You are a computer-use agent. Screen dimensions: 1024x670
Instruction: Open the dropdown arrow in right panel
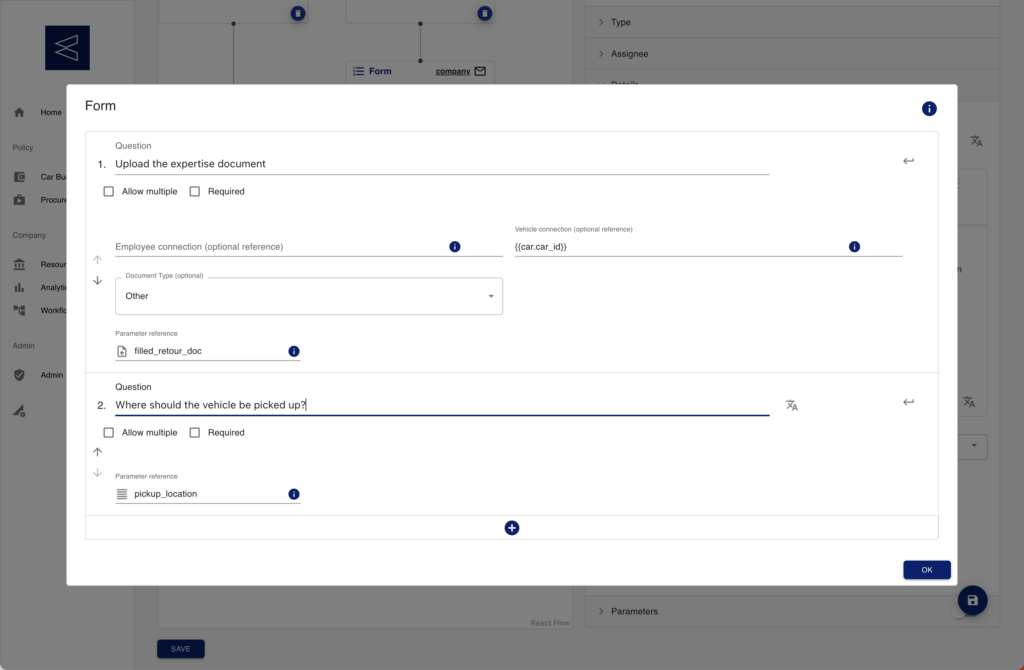tap(974, 446)
